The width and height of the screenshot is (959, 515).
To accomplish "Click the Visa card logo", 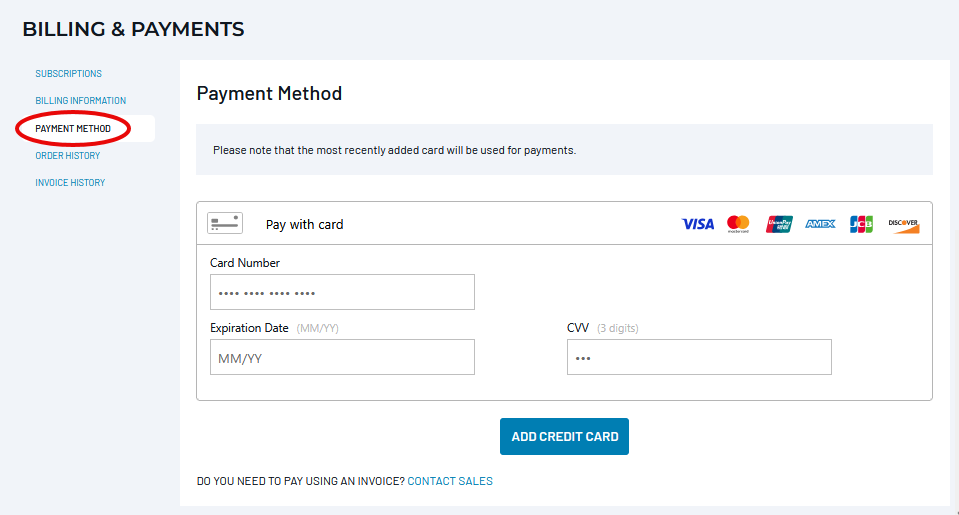I will 698,224.
